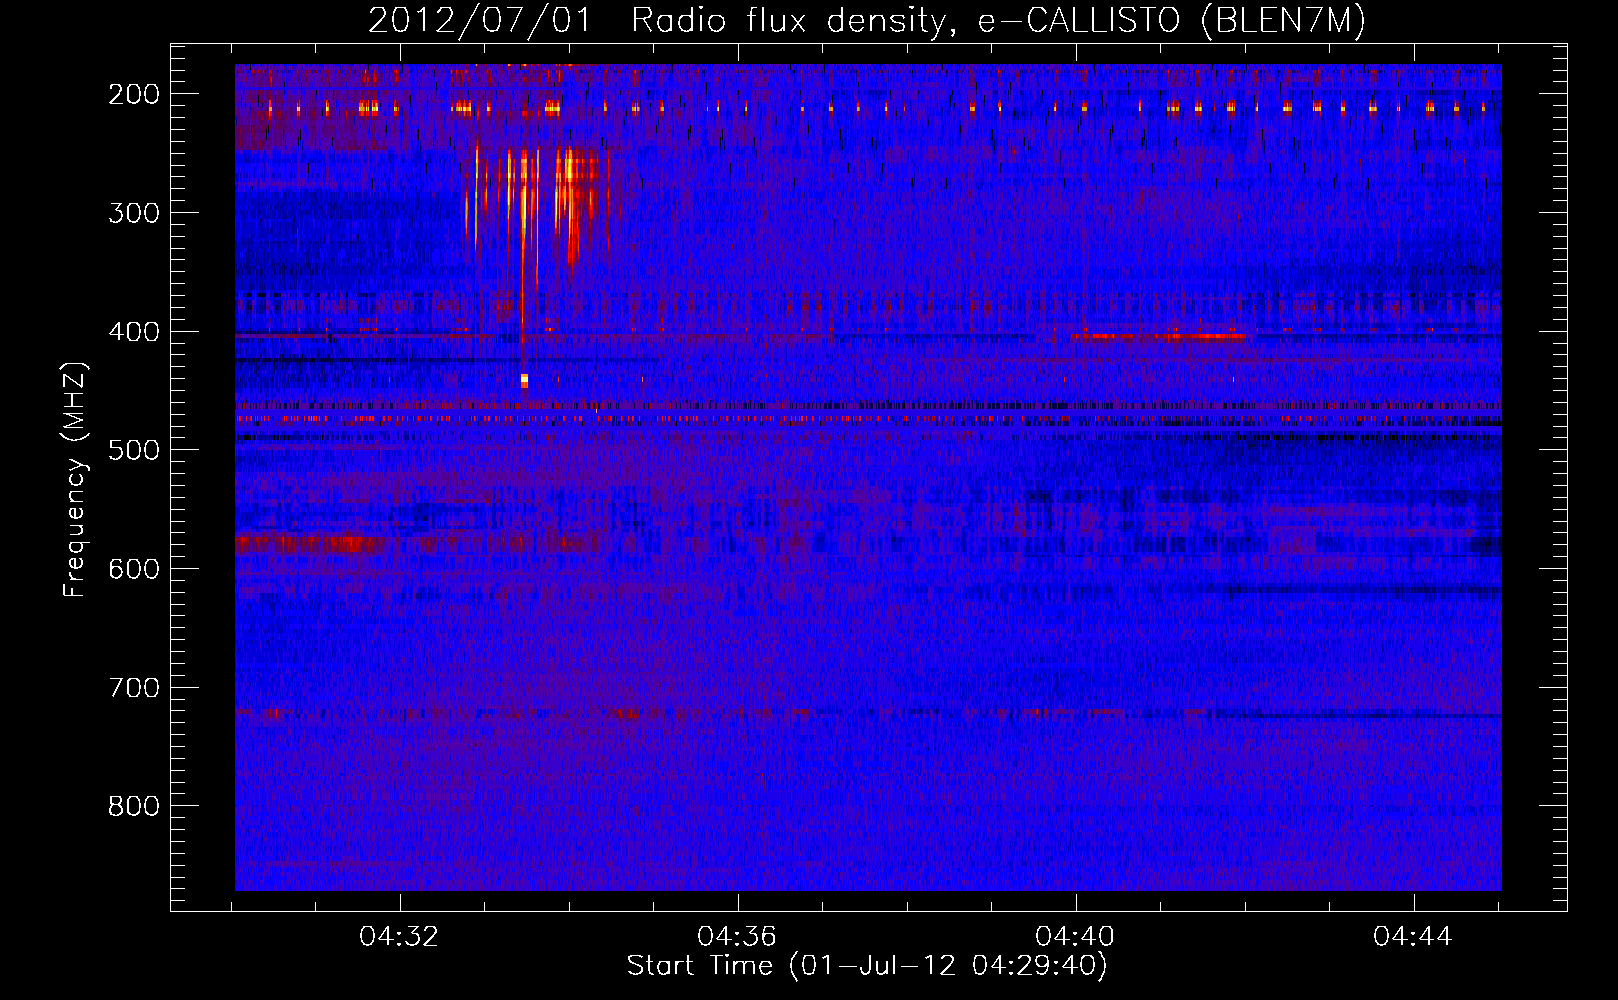
Task: Click the 04:36 time tick label
Action: point(737,937)
